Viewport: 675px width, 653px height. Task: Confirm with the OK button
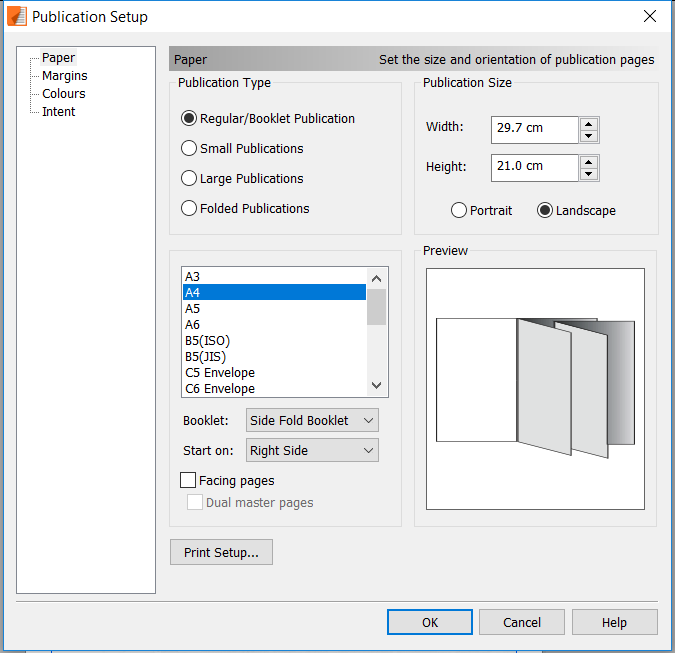[430, 622]
